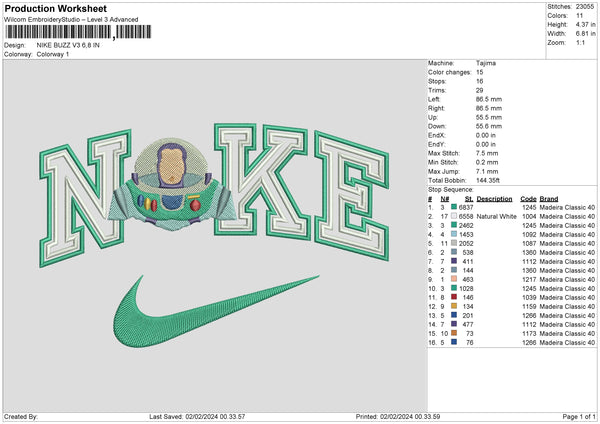Click the gray swatch in stop 5
600x424 pixels.
click(454, 243)
